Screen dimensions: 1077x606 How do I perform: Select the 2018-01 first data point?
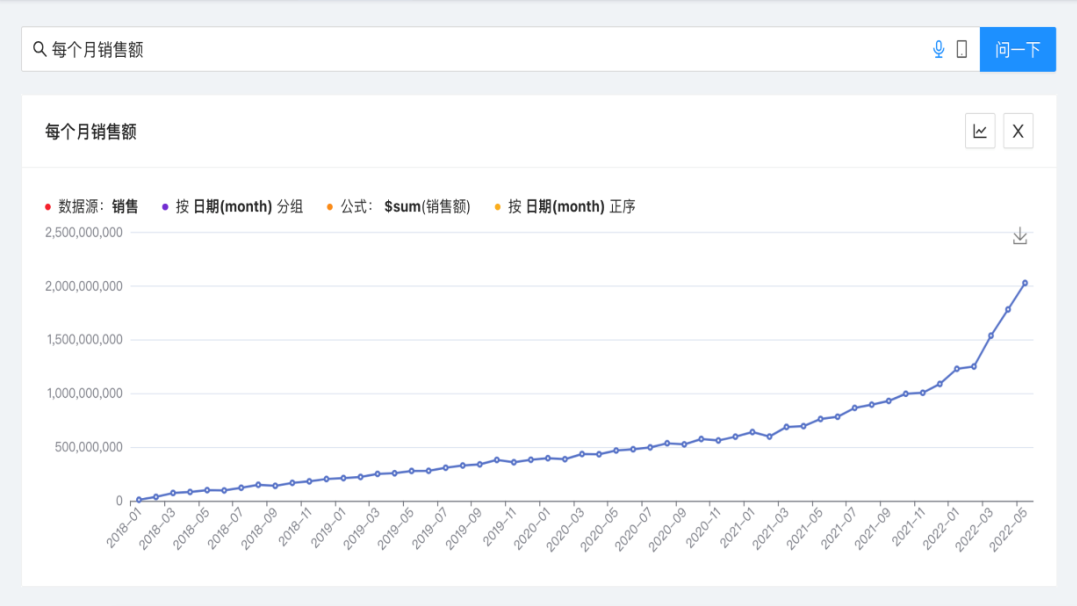pos(139,500)
